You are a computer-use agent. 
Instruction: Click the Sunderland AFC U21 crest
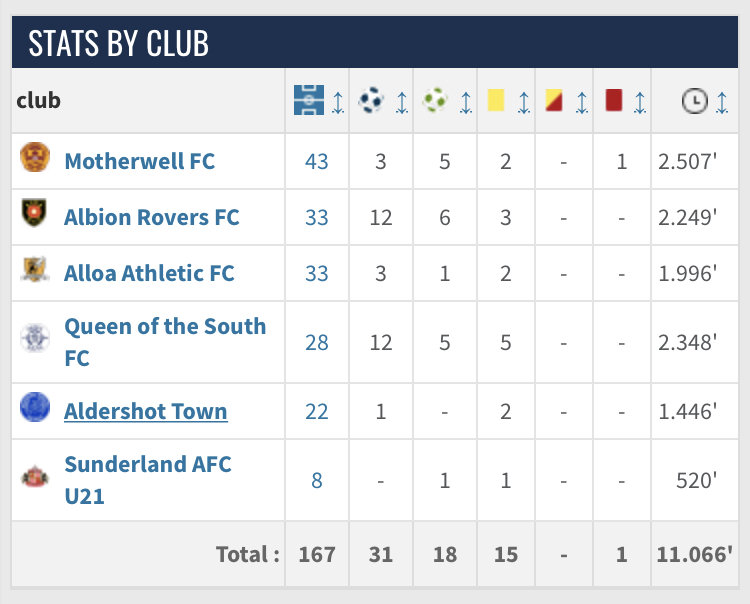(35, 478)
